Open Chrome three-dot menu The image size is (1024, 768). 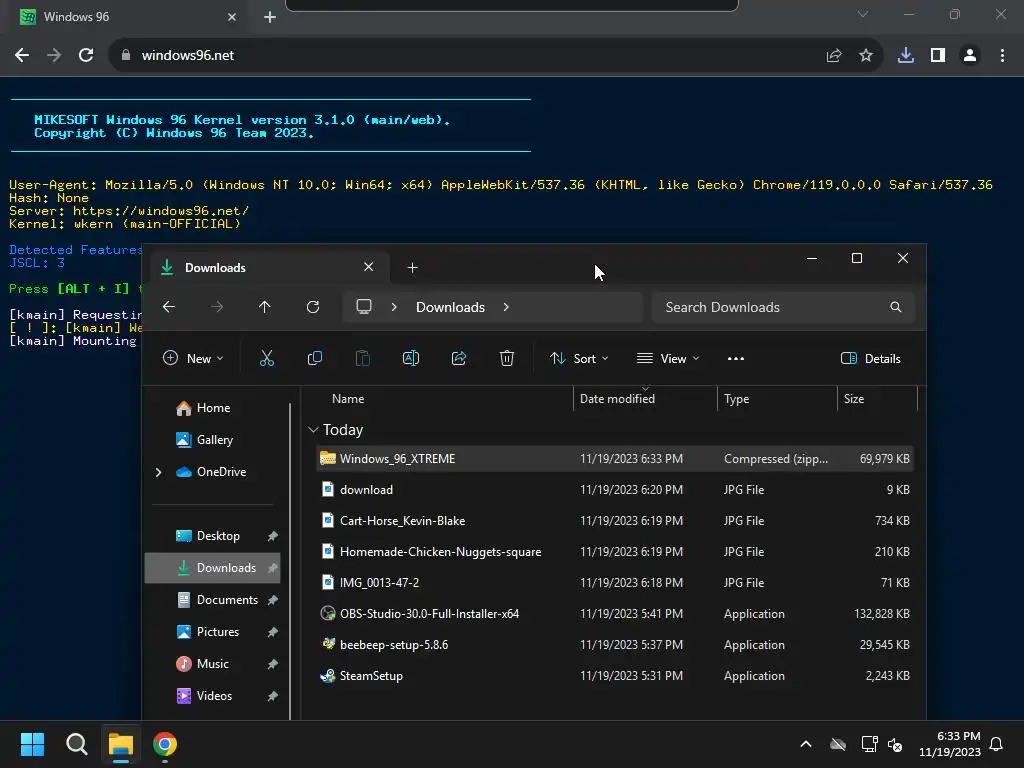(x=1002, y=56)
